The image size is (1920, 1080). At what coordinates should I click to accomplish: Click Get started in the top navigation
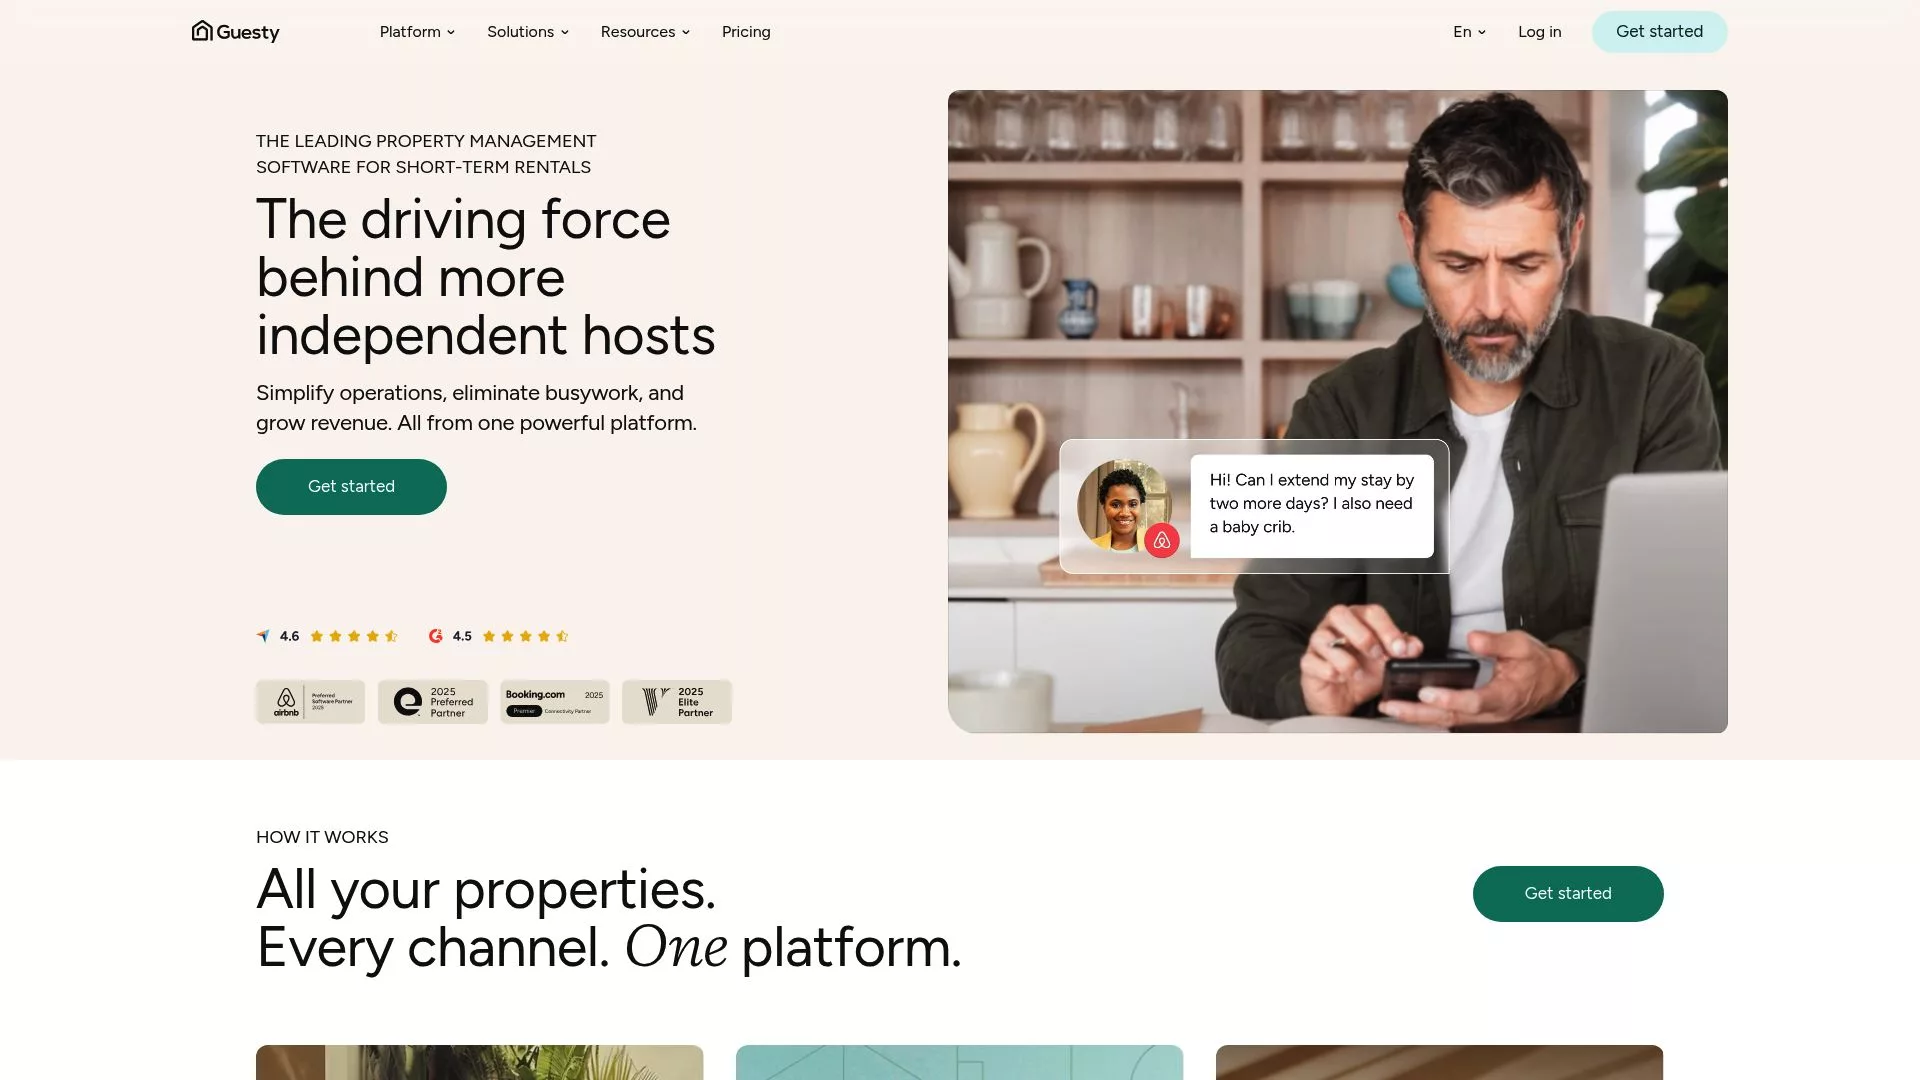1659,32
